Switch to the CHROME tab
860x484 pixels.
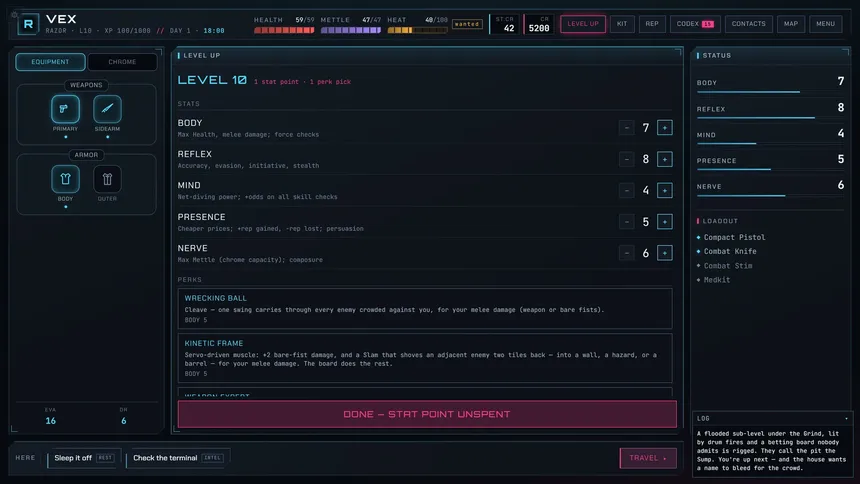122,62
